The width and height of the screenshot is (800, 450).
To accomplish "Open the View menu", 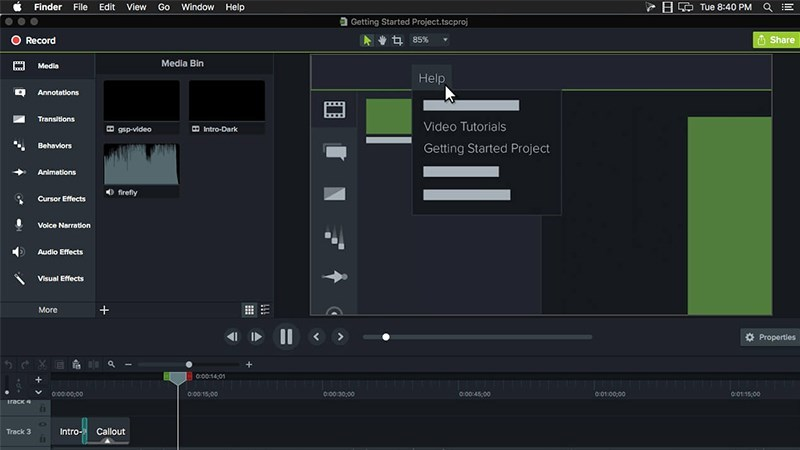I will 136,7.
